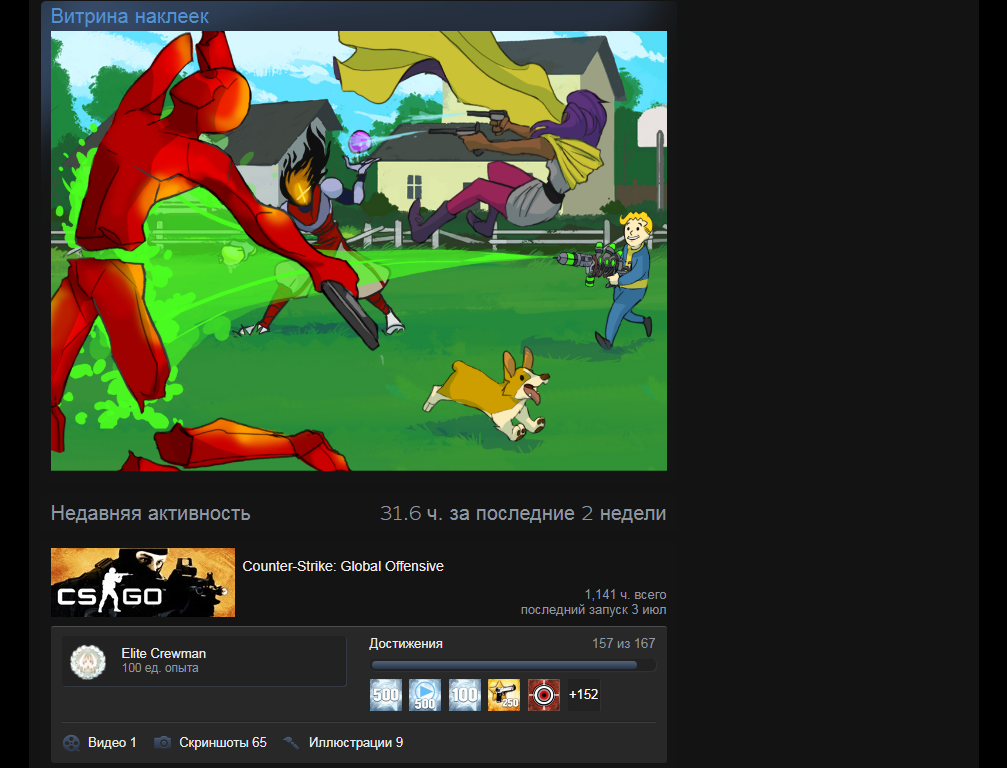This screenshot has height=768, width=1007.
Task: Click the video reel icon
Action: click(x=71, y=743)
